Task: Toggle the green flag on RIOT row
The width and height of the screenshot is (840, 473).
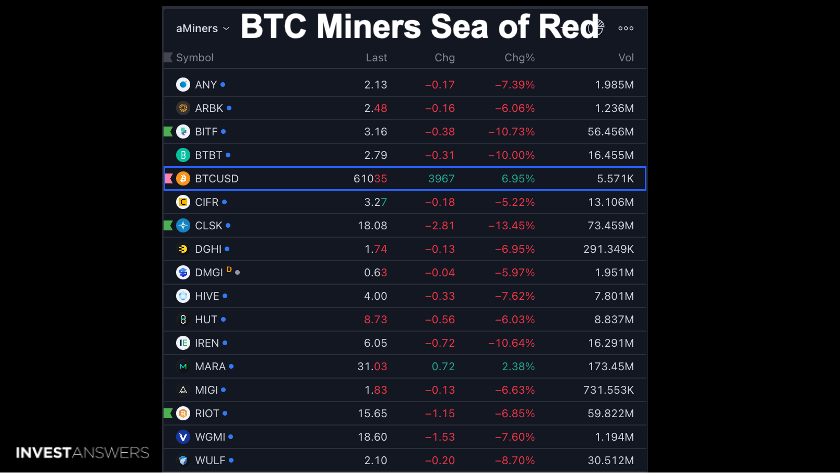Action: 168,414
